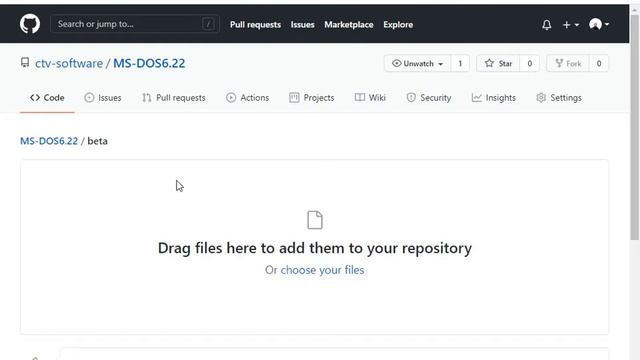Select the Code tab

(47, 98)
